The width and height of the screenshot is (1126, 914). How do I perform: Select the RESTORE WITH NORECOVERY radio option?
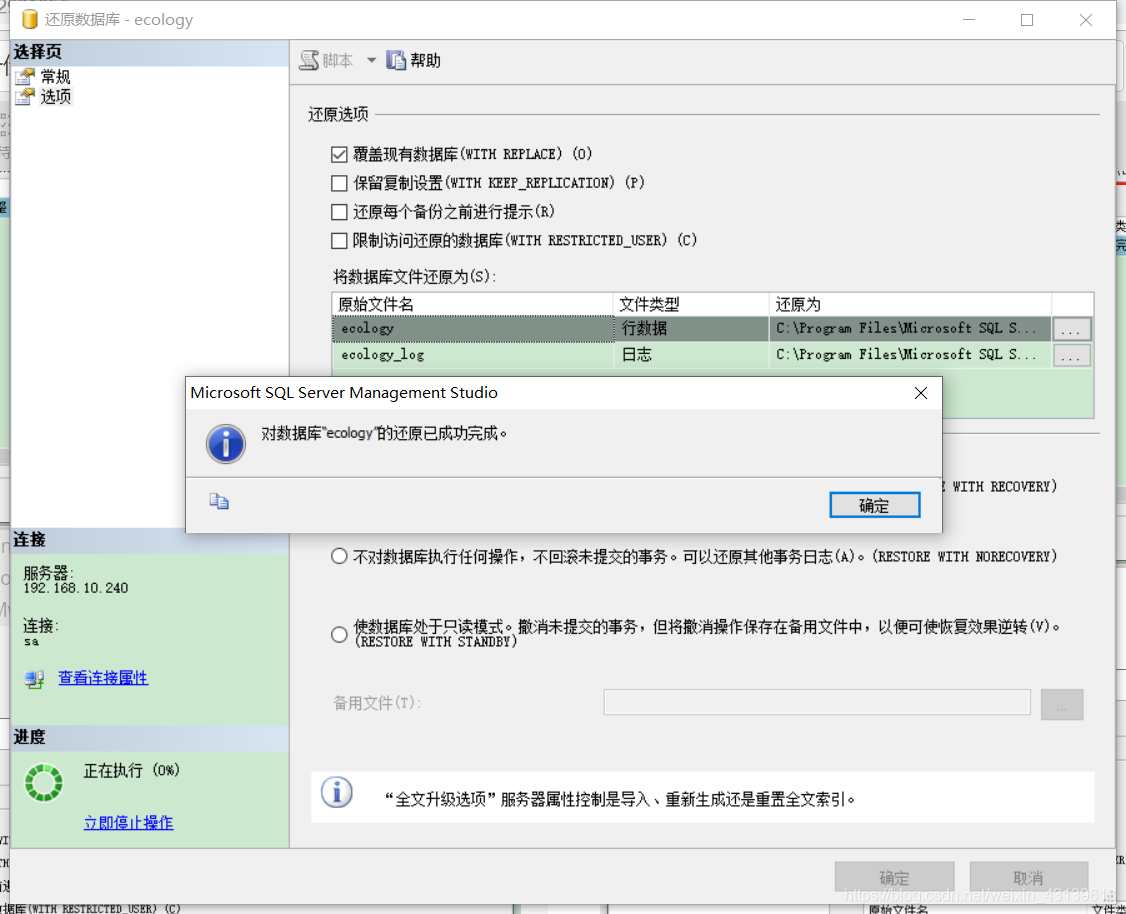tap(339, 556)
